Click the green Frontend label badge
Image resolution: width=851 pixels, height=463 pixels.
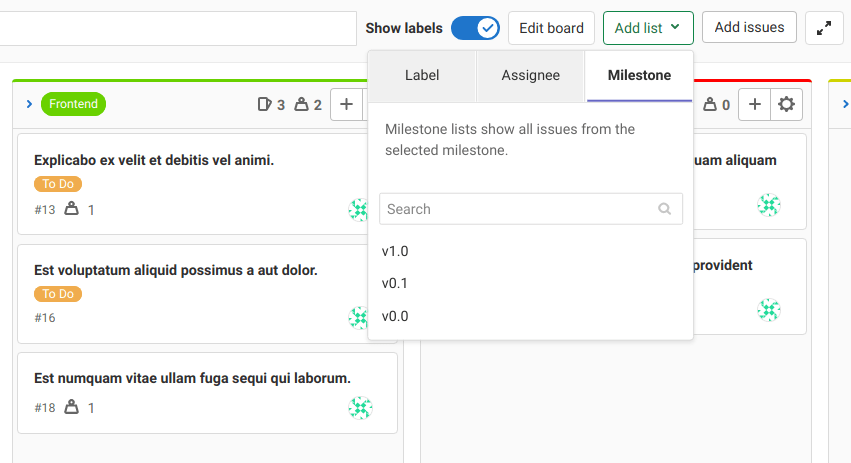coord(73,104)
